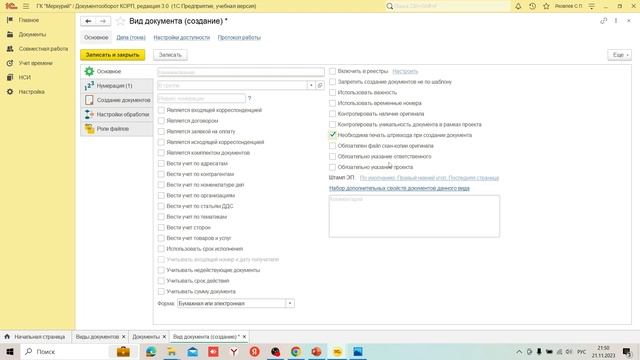Tick Включить в реестры checkbox

tap(333, 71)
